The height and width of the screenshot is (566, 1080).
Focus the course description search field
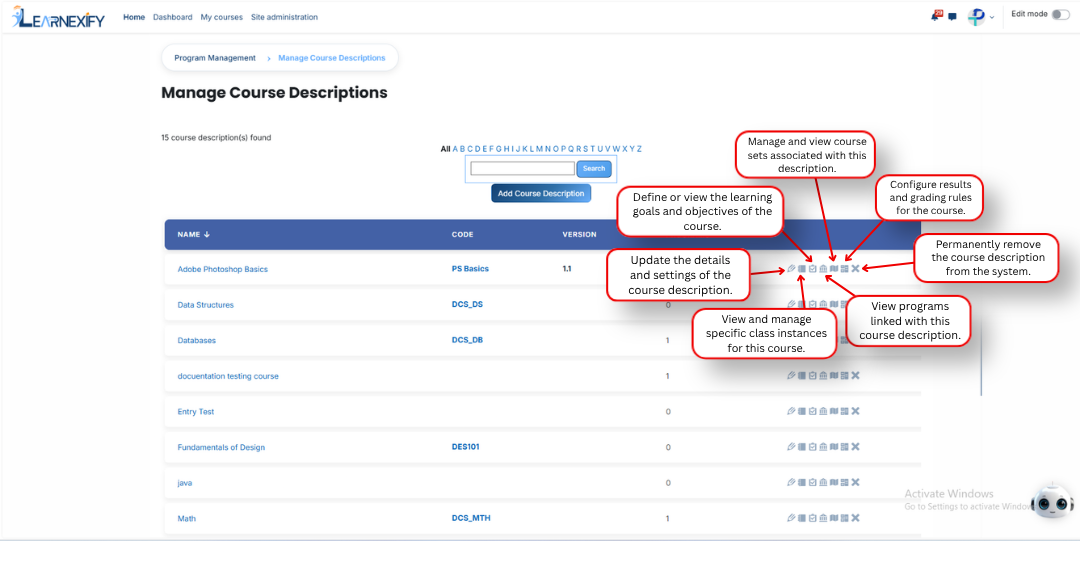pos(522,168)
